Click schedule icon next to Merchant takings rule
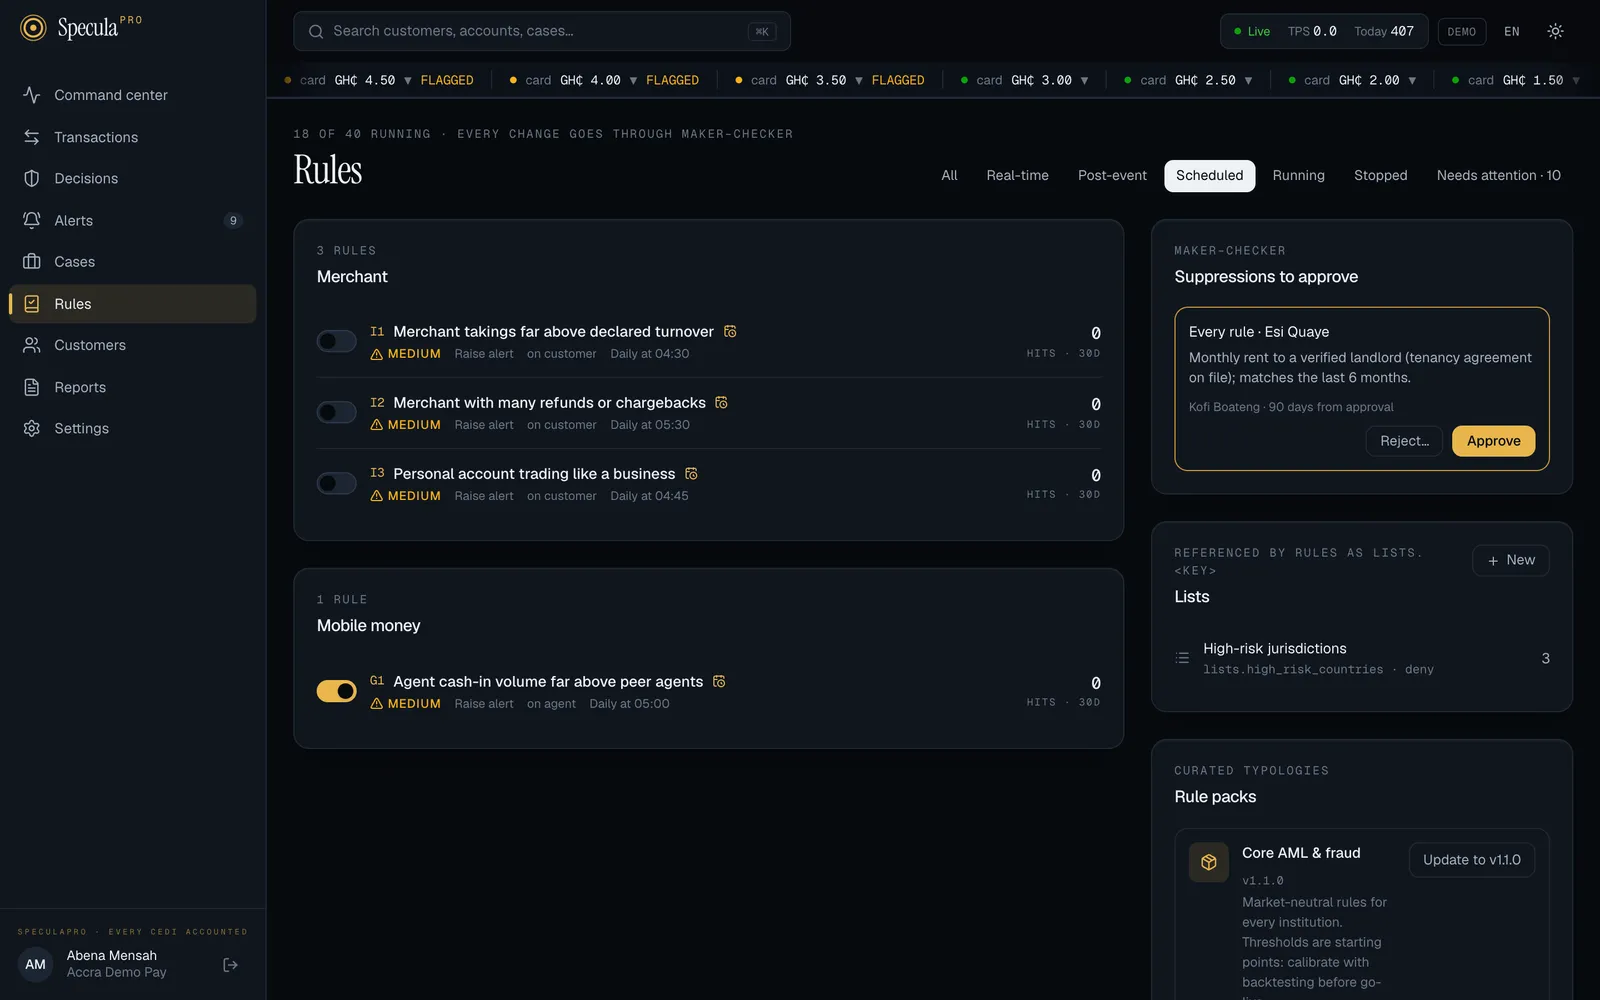The width and height of the screenshot is (1600, 1000). (730, 331)
